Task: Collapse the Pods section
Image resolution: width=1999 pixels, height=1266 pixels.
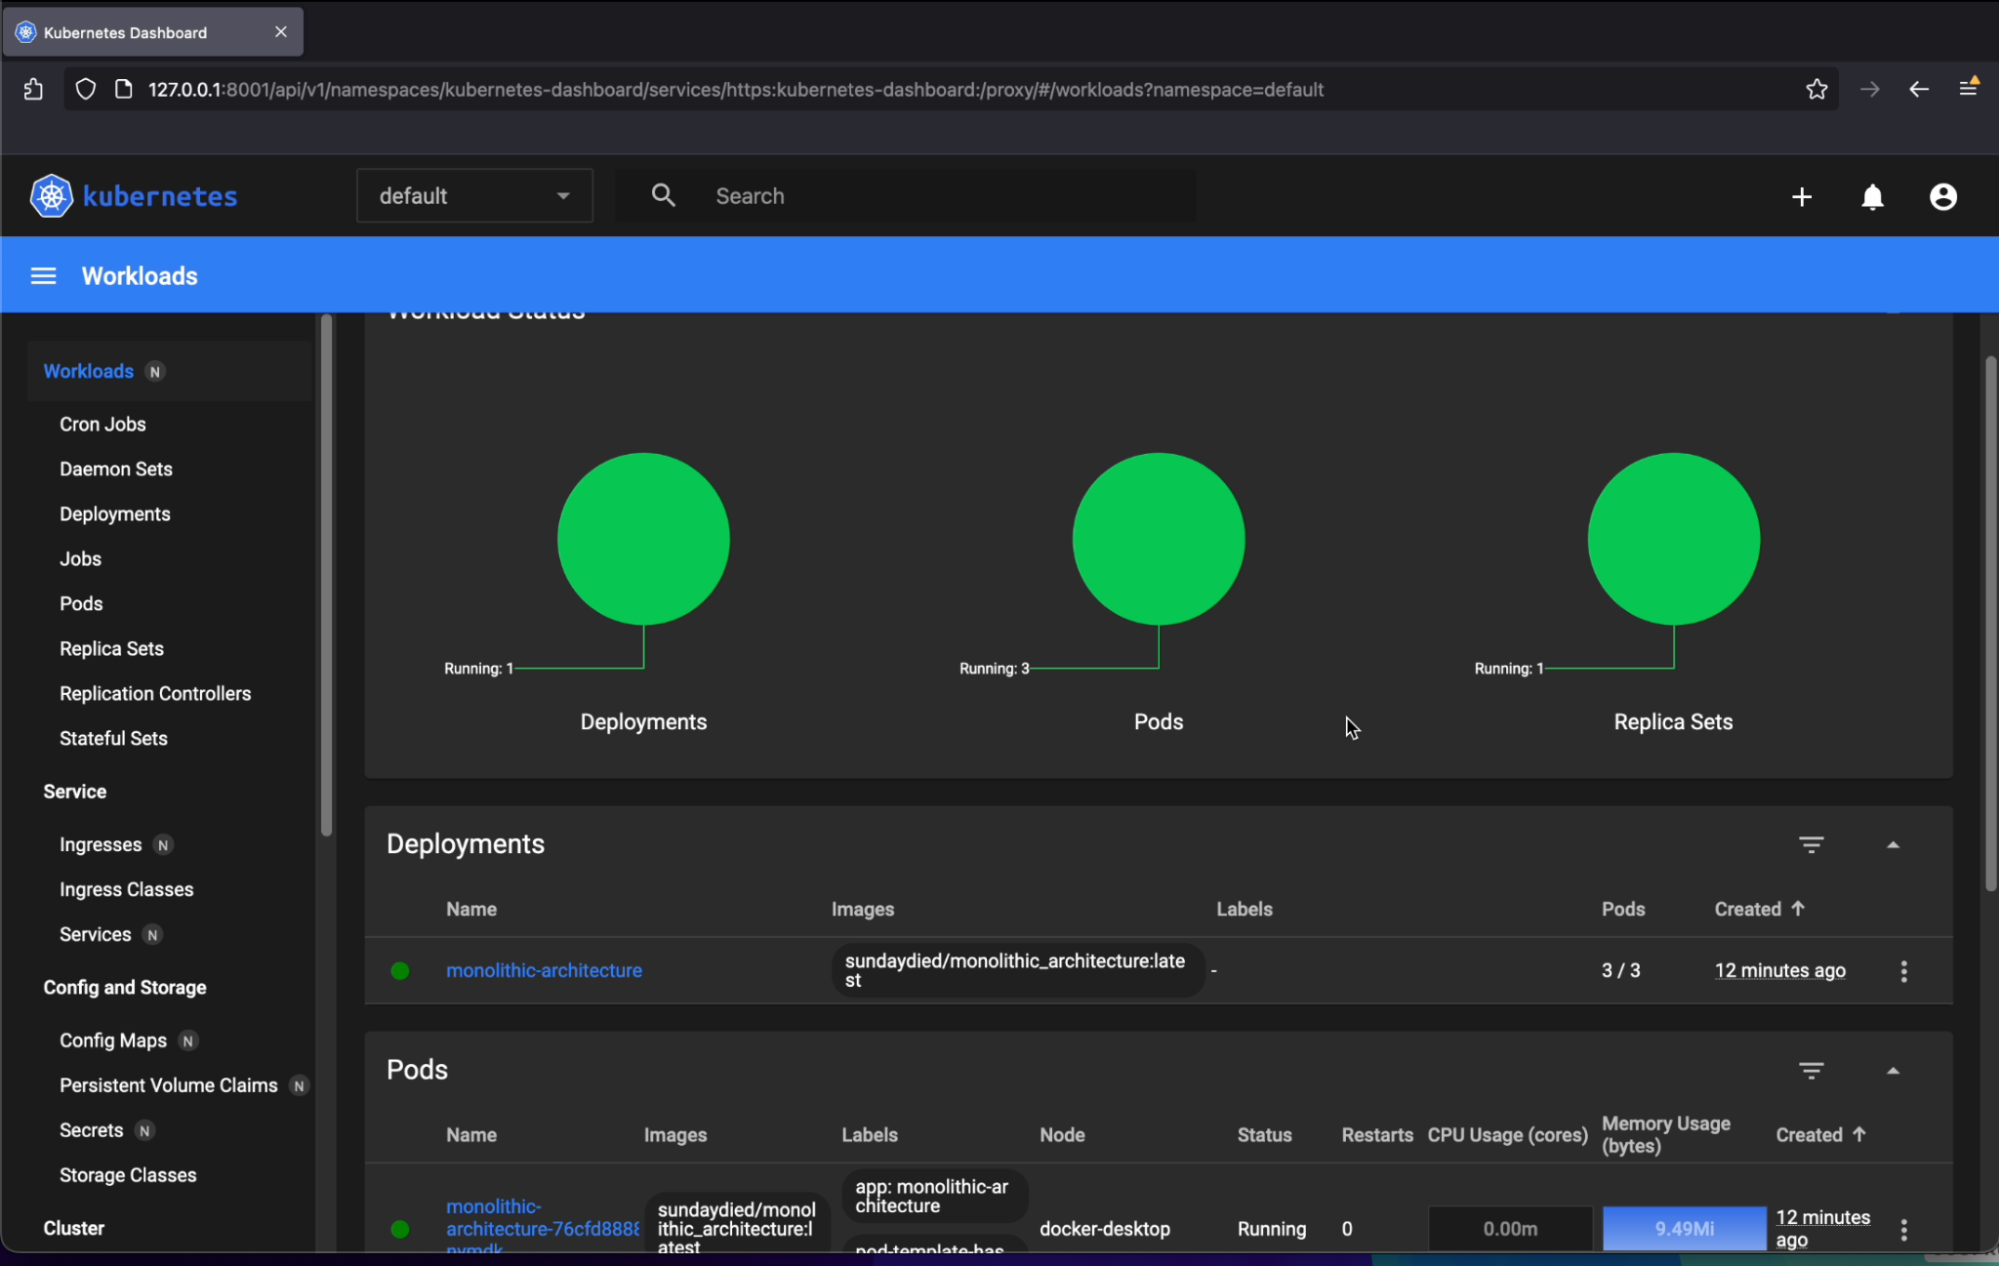Action: tap(1893, 1071)
